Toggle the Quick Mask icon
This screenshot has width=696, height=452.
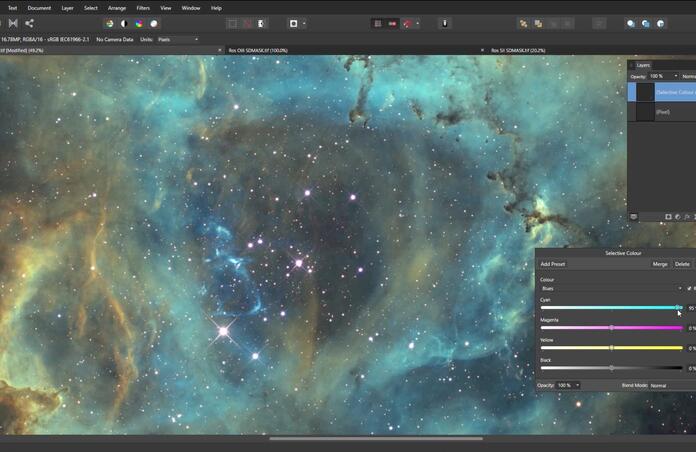[x=293, y=24]
